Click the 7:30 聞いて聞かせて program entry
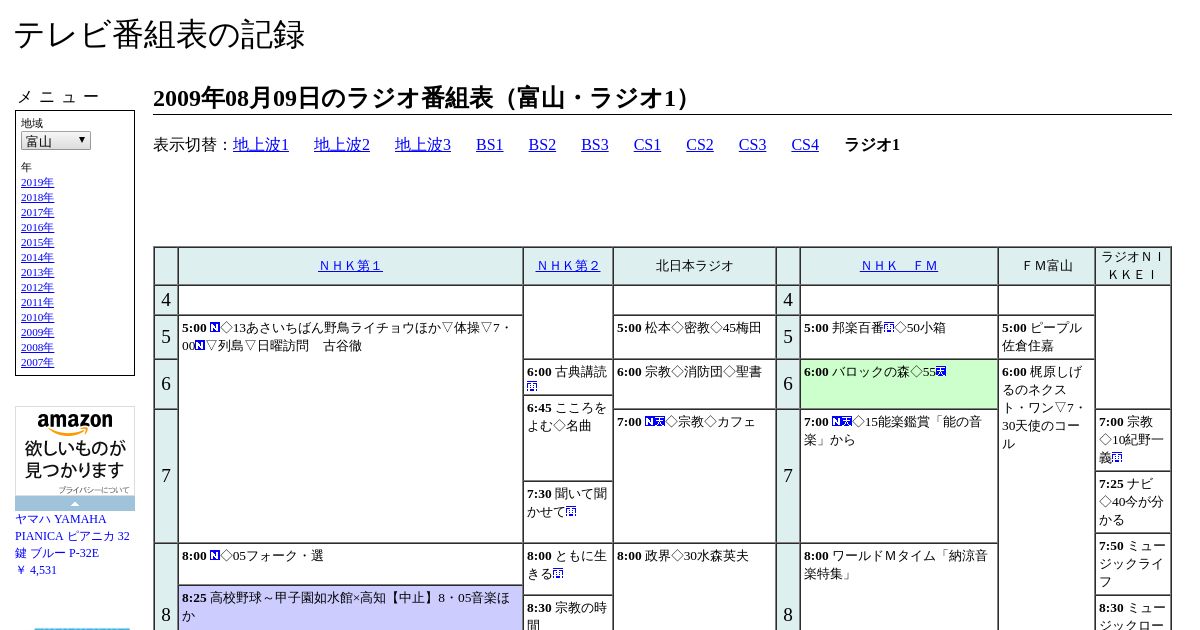This screenshot has height=630, width=1200. [x=568, y=512]
